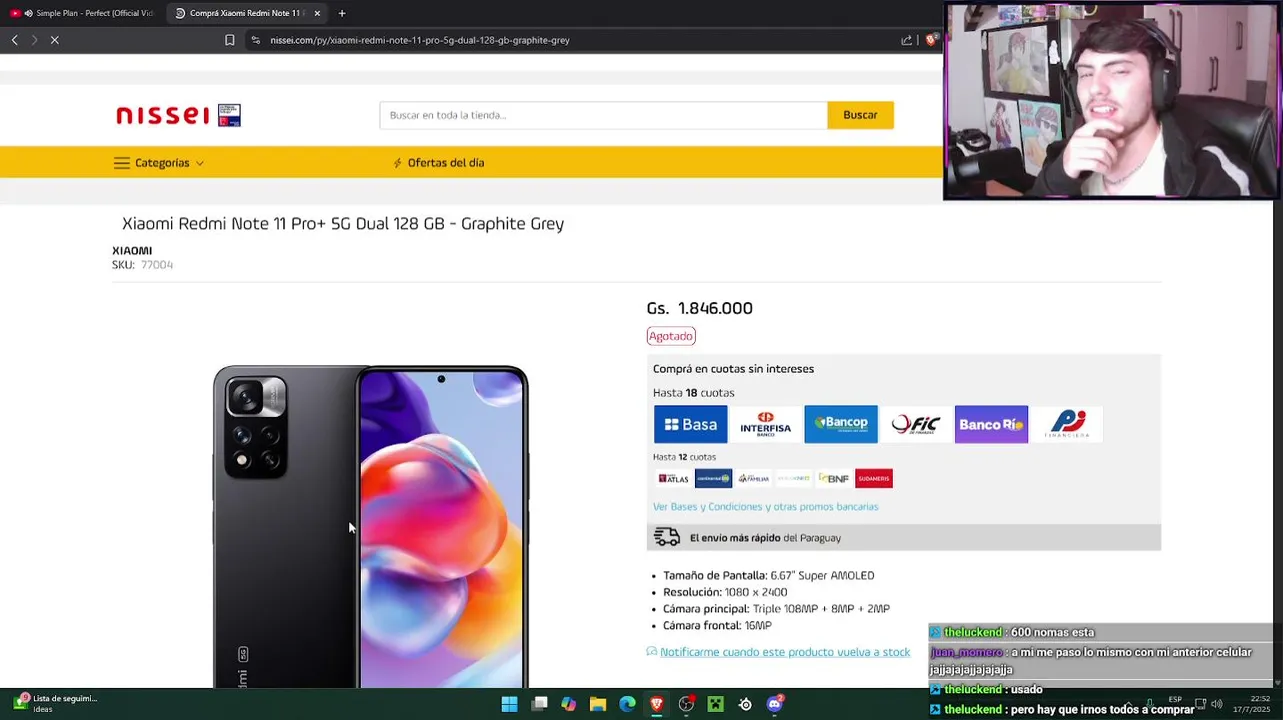Screen dimensions: 1283x720
Task: Open Microsoft Edge from the taskbar
Action: click(628, 704)
